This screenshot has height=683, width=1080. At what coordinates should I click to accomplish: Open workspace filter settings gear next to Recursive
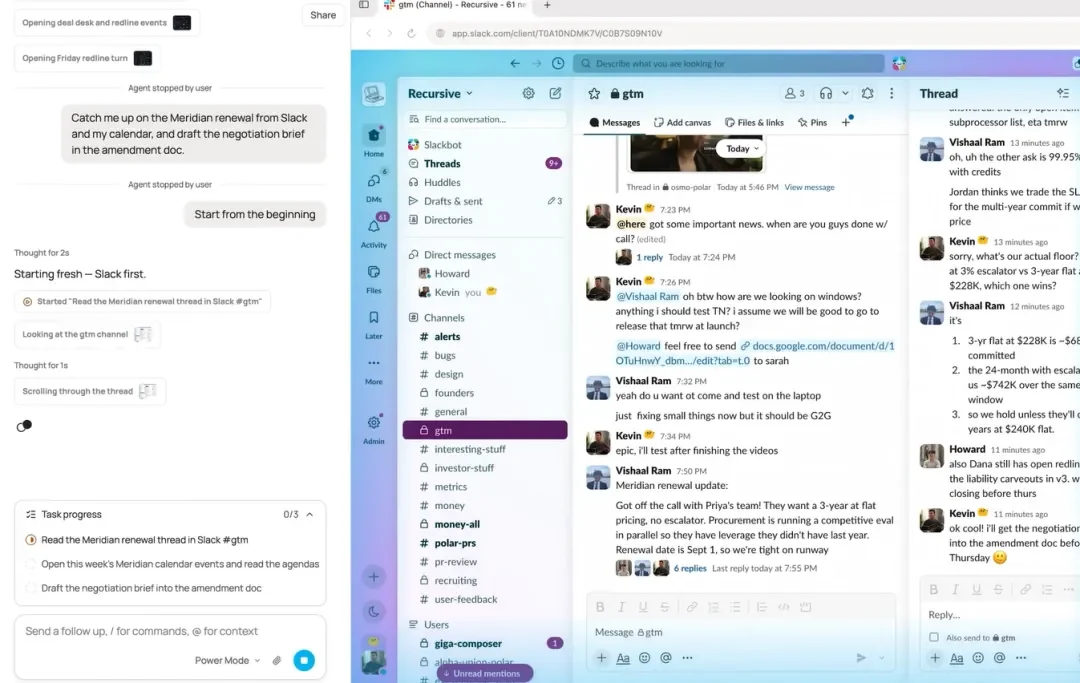coord(528,93)
